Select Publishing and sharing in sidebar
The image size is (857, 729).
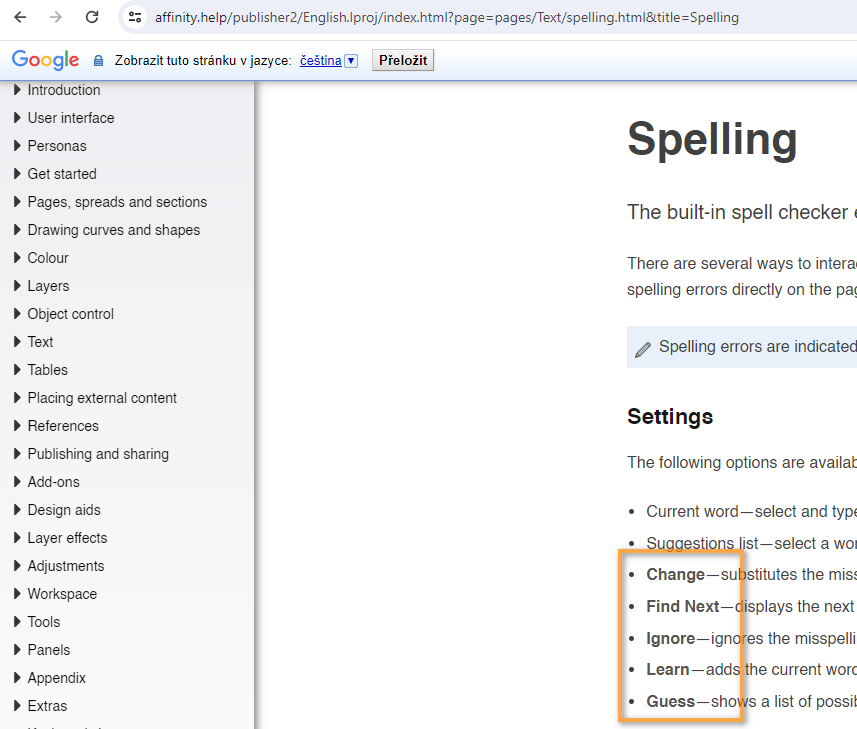(x=98, y=454)
